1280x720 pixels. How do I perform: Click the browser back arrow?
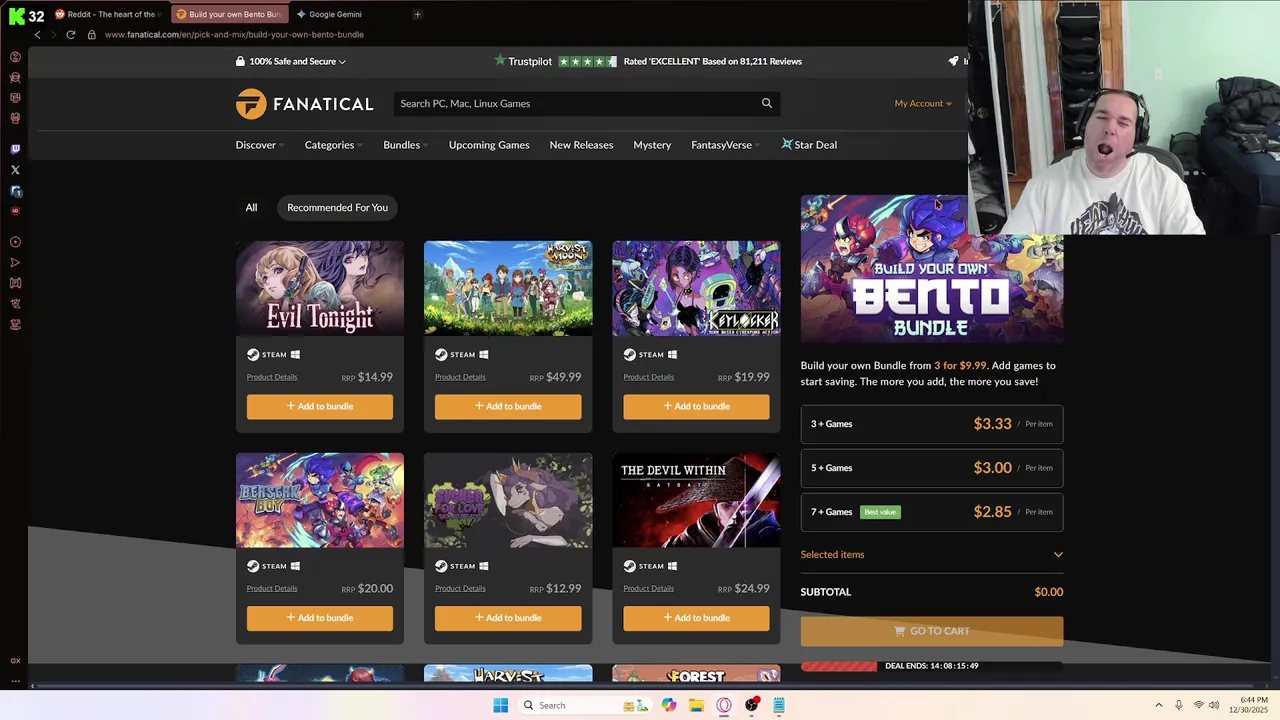(x=37, y=34)
